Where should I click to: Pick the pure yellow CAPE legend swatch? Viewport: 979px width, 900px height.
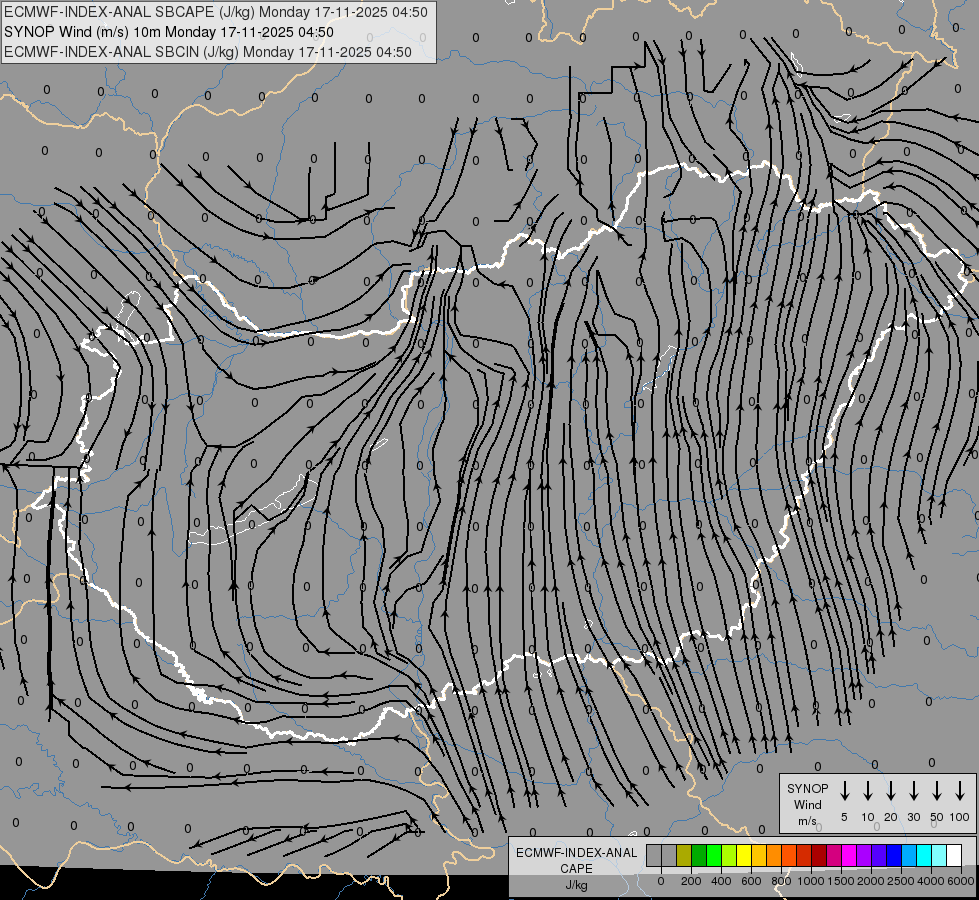744,855
